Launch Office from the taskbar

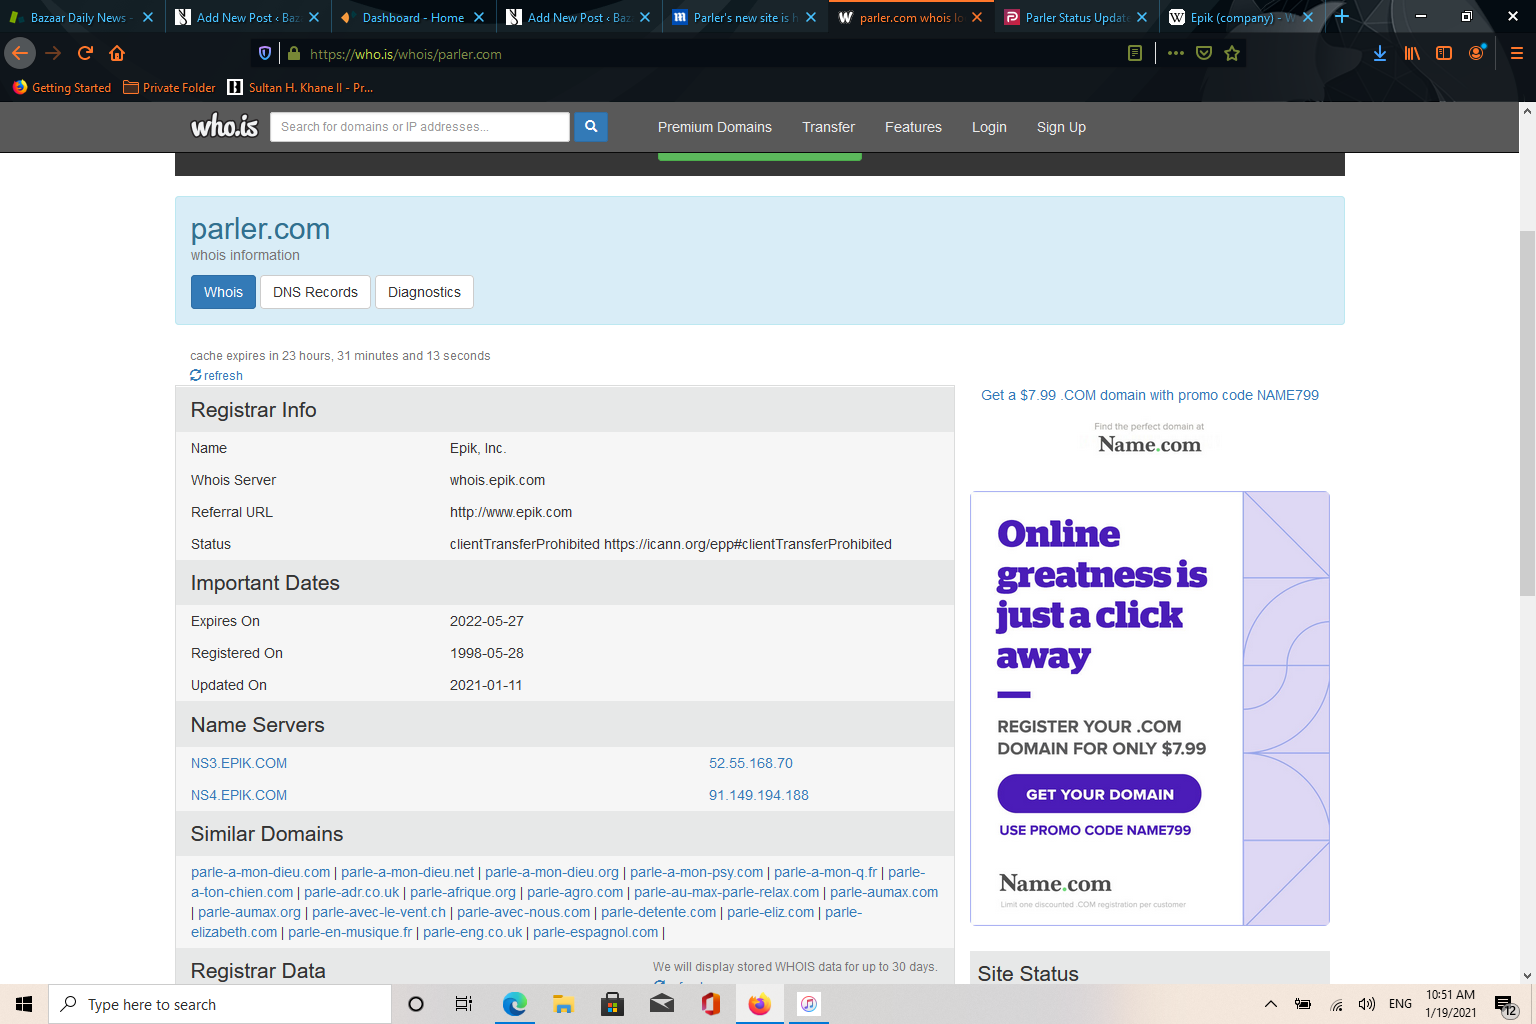pos(710,1004)
